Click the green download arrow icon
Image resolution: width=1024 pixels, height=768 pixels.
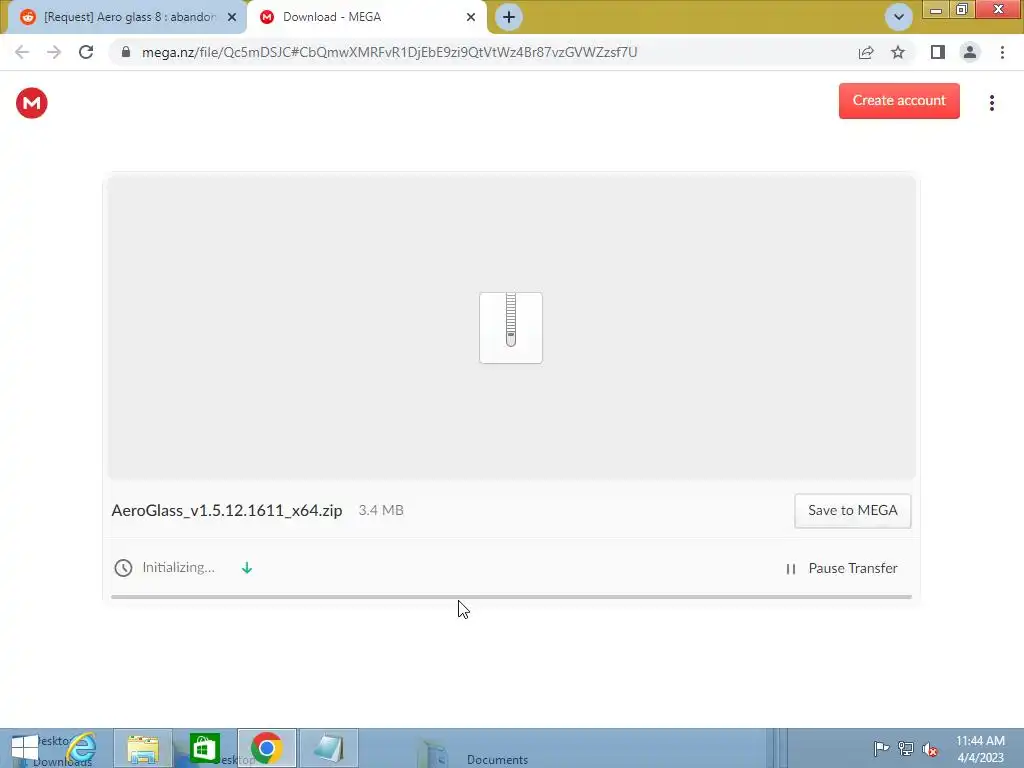pyautogui.click(x=247, y=568)
